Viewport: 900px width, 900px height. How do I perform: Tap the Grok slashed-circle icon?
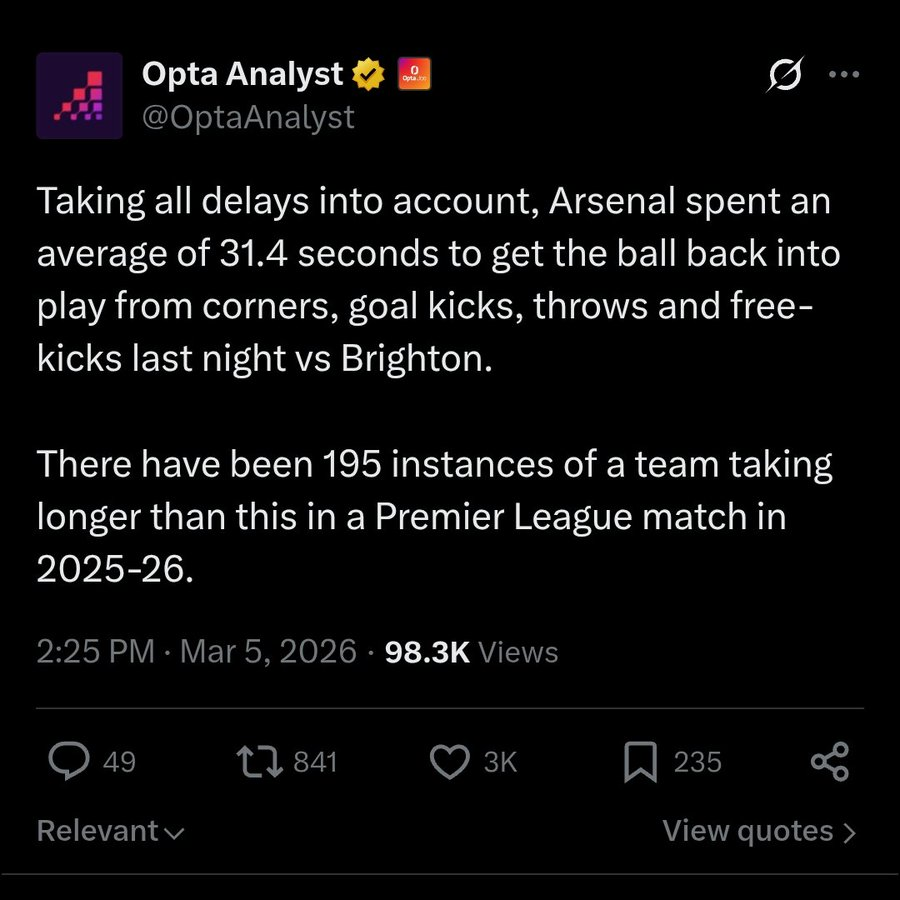point(785,74)
